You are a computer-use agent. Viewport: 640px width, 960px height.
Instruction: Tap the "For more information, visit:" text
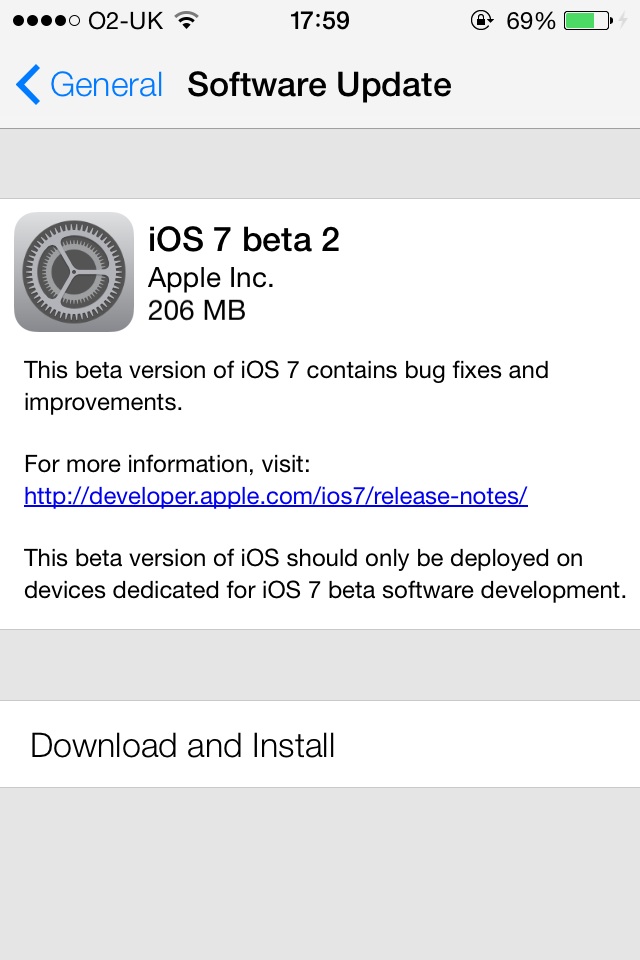168,465
